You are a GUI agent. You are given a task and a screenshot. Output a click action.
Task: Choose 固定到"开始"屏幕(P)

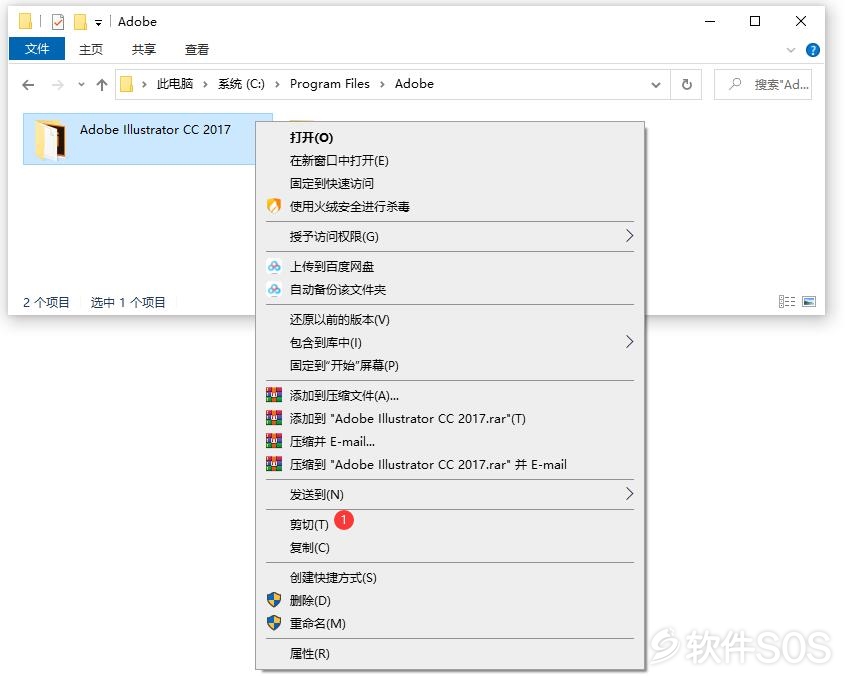pyautogui.click(x=344, y=365)
